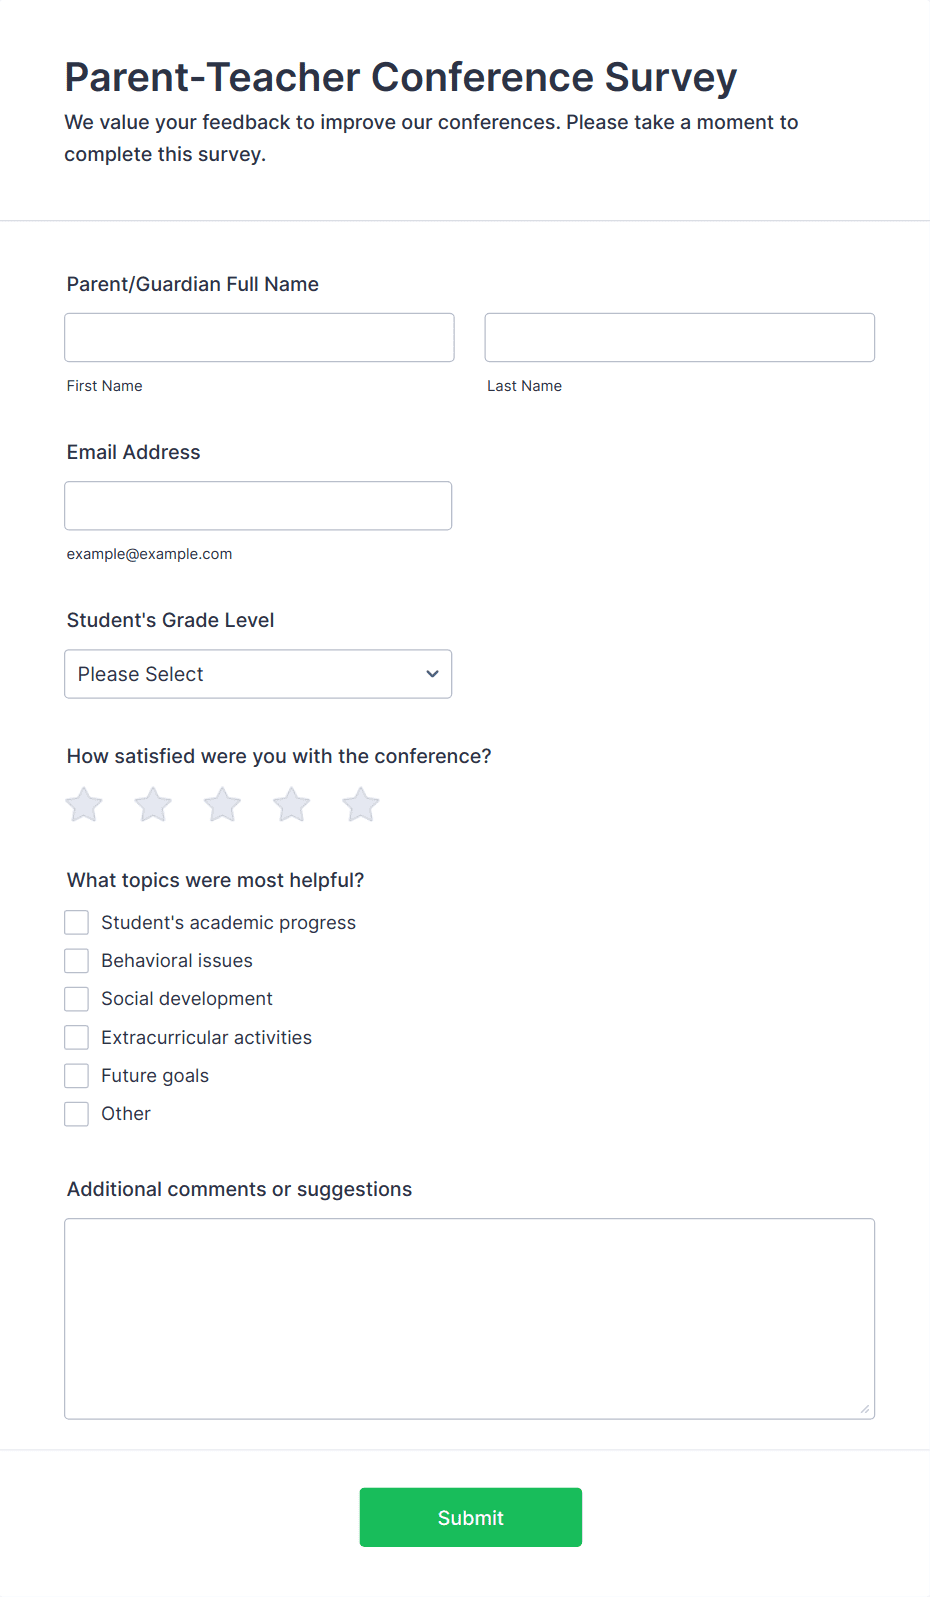
Task: Check the Future goals box
Action: coord(77,1076)
